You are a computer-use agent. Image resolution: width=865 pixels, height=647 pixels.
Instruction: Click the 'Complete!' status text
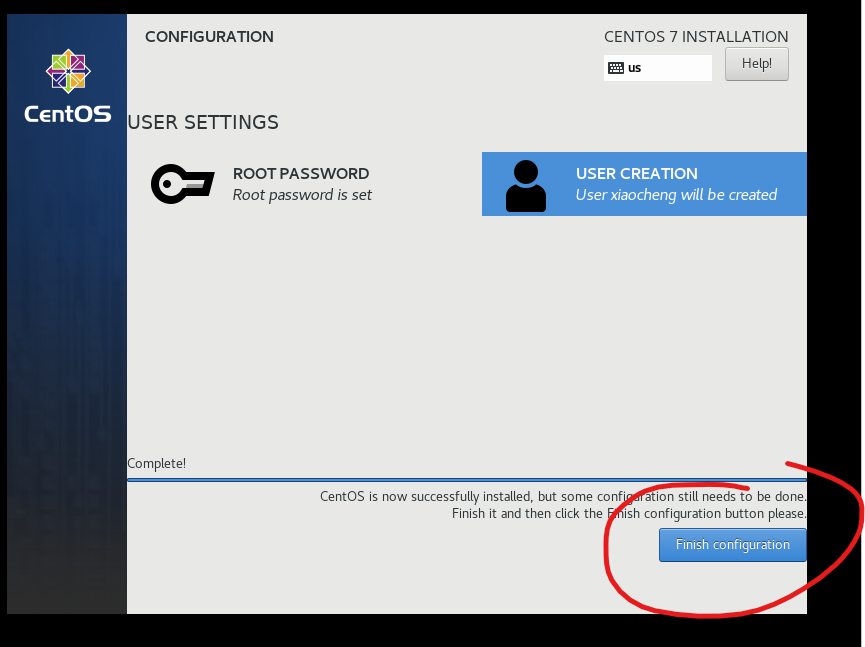[x=157, y=463]
